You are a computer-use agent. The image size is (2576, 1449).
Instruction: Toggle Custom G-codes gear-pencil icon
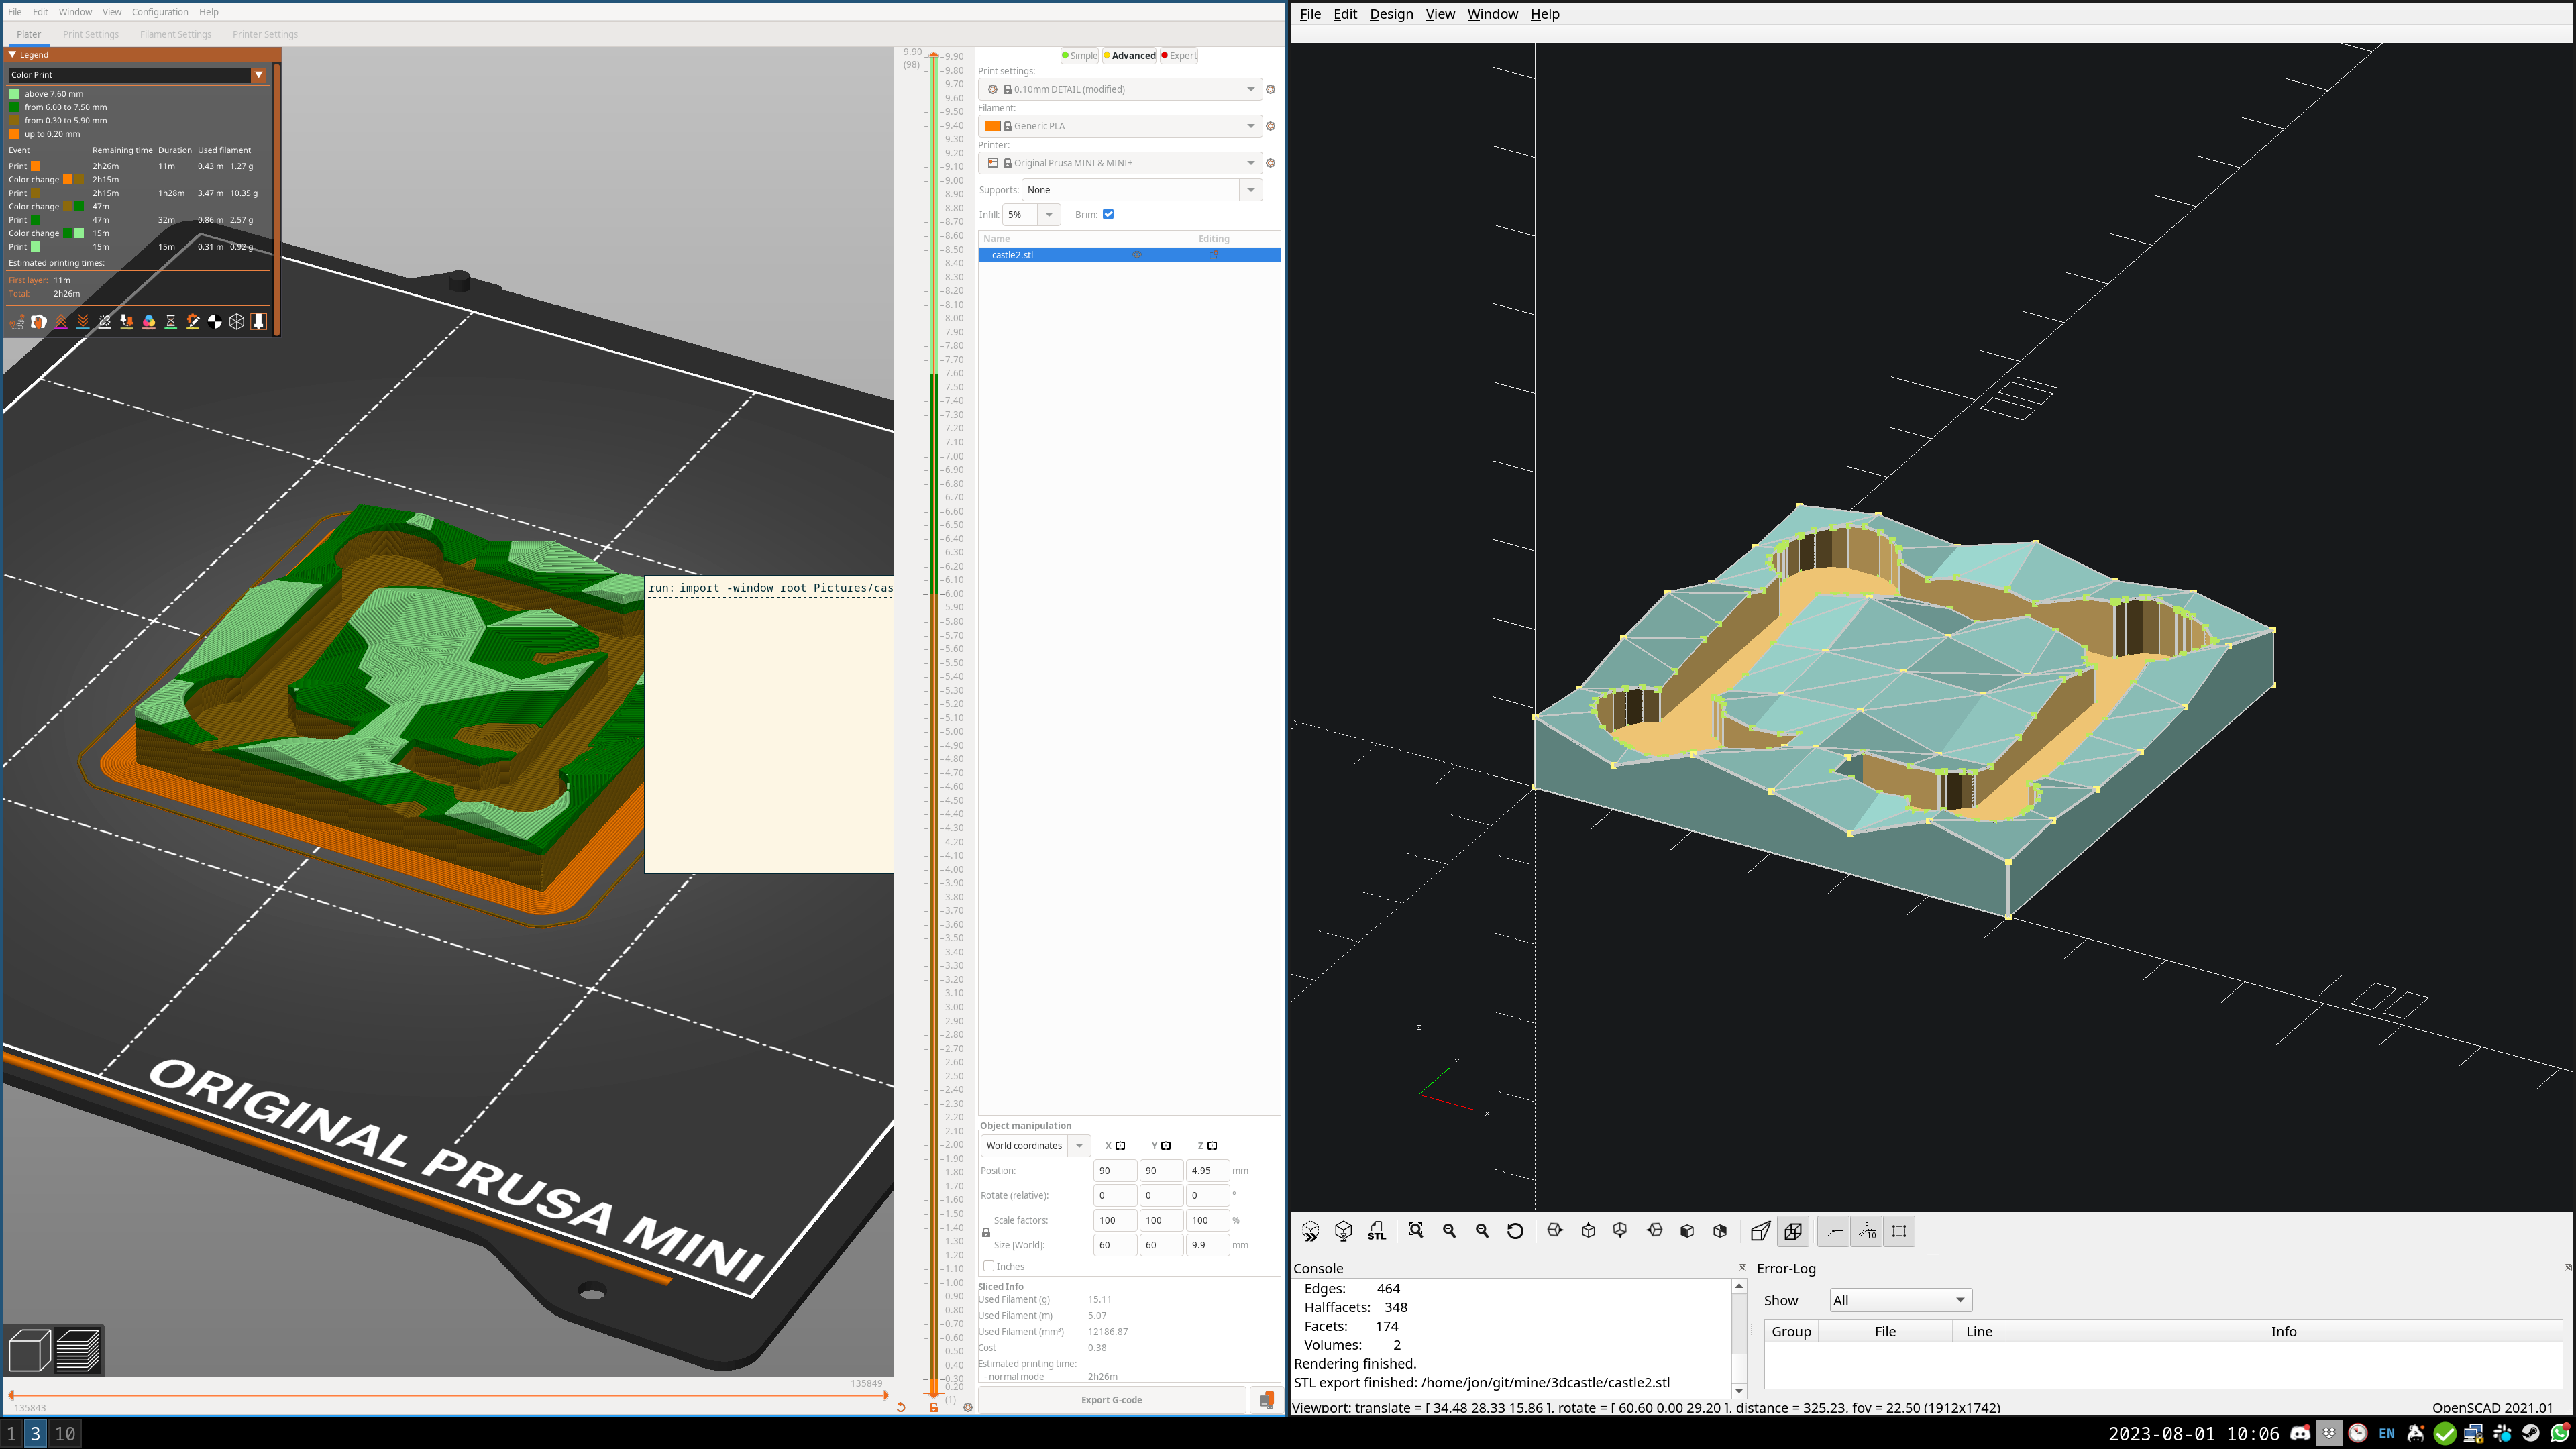(x=193, y=322)
